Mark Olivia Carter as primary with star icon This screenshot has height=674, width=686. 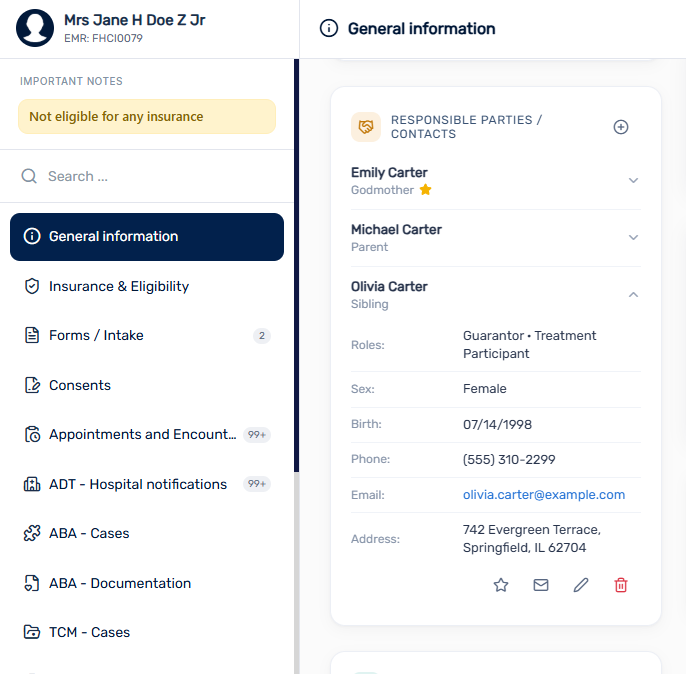500,585
